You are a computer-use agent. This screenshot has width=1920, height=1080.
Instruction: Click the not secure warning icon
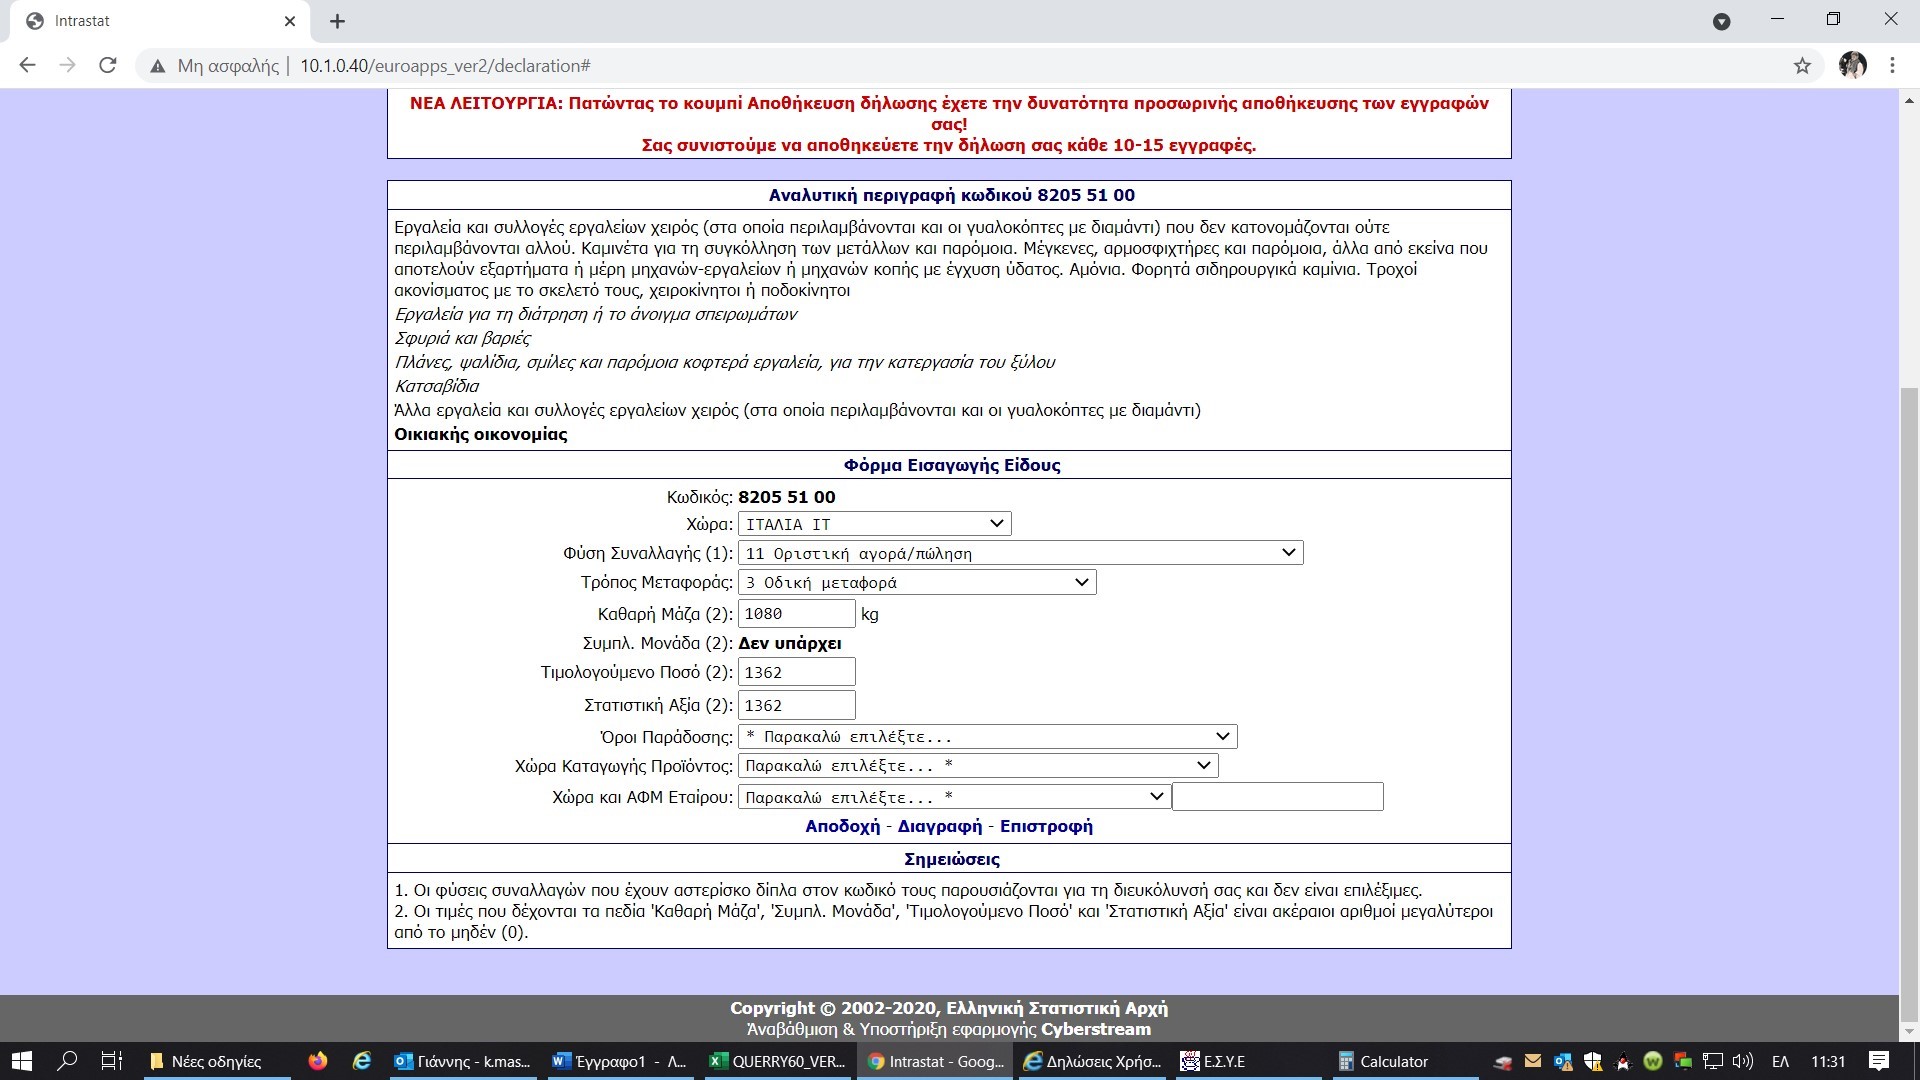(x=157, y=66)
